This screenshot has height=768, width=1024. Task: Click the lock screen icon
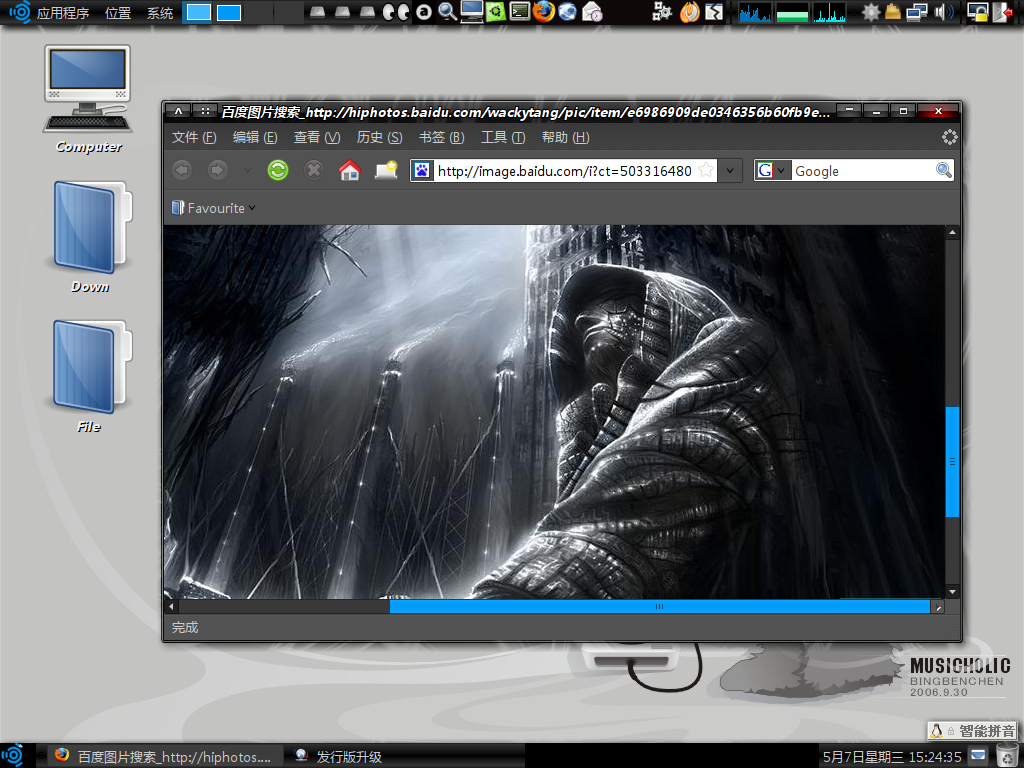[x=978, y=12]
